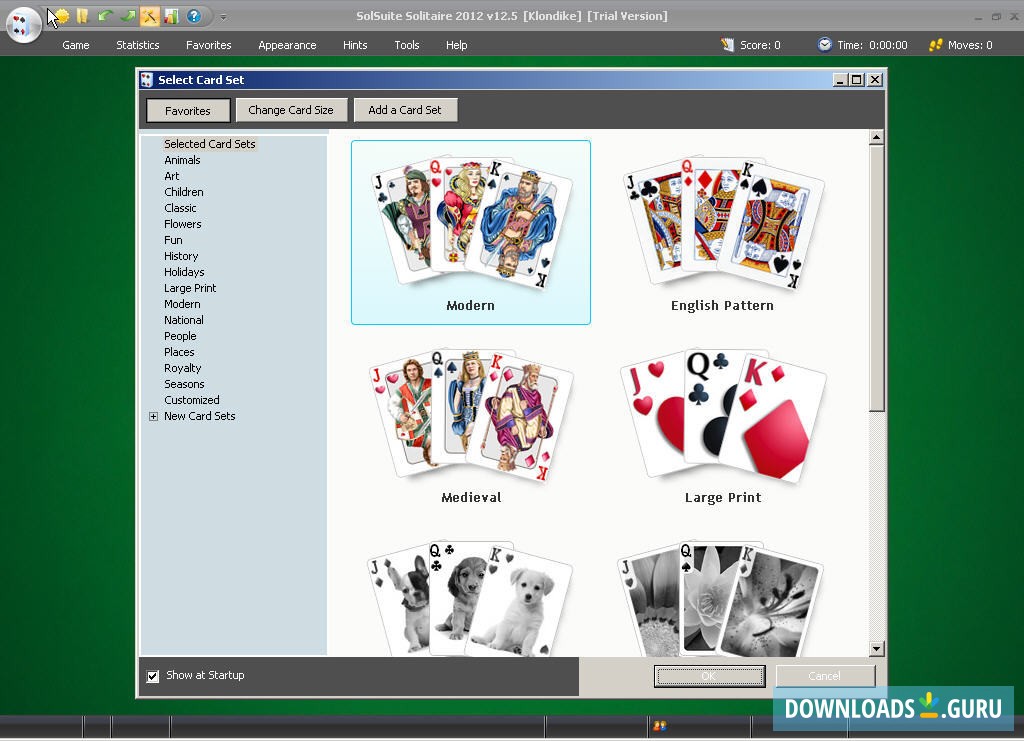Open a game with the folder icon

point(82,16)
